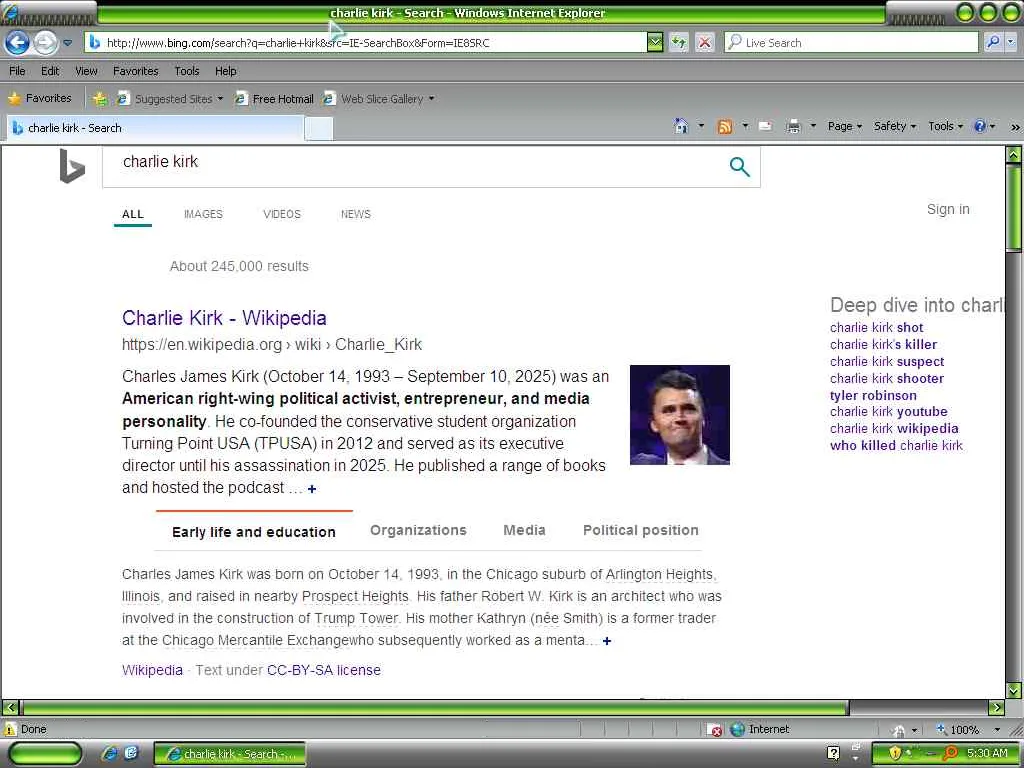Click the vertical scrollbar down arrow

click(x=1014, y=690)
